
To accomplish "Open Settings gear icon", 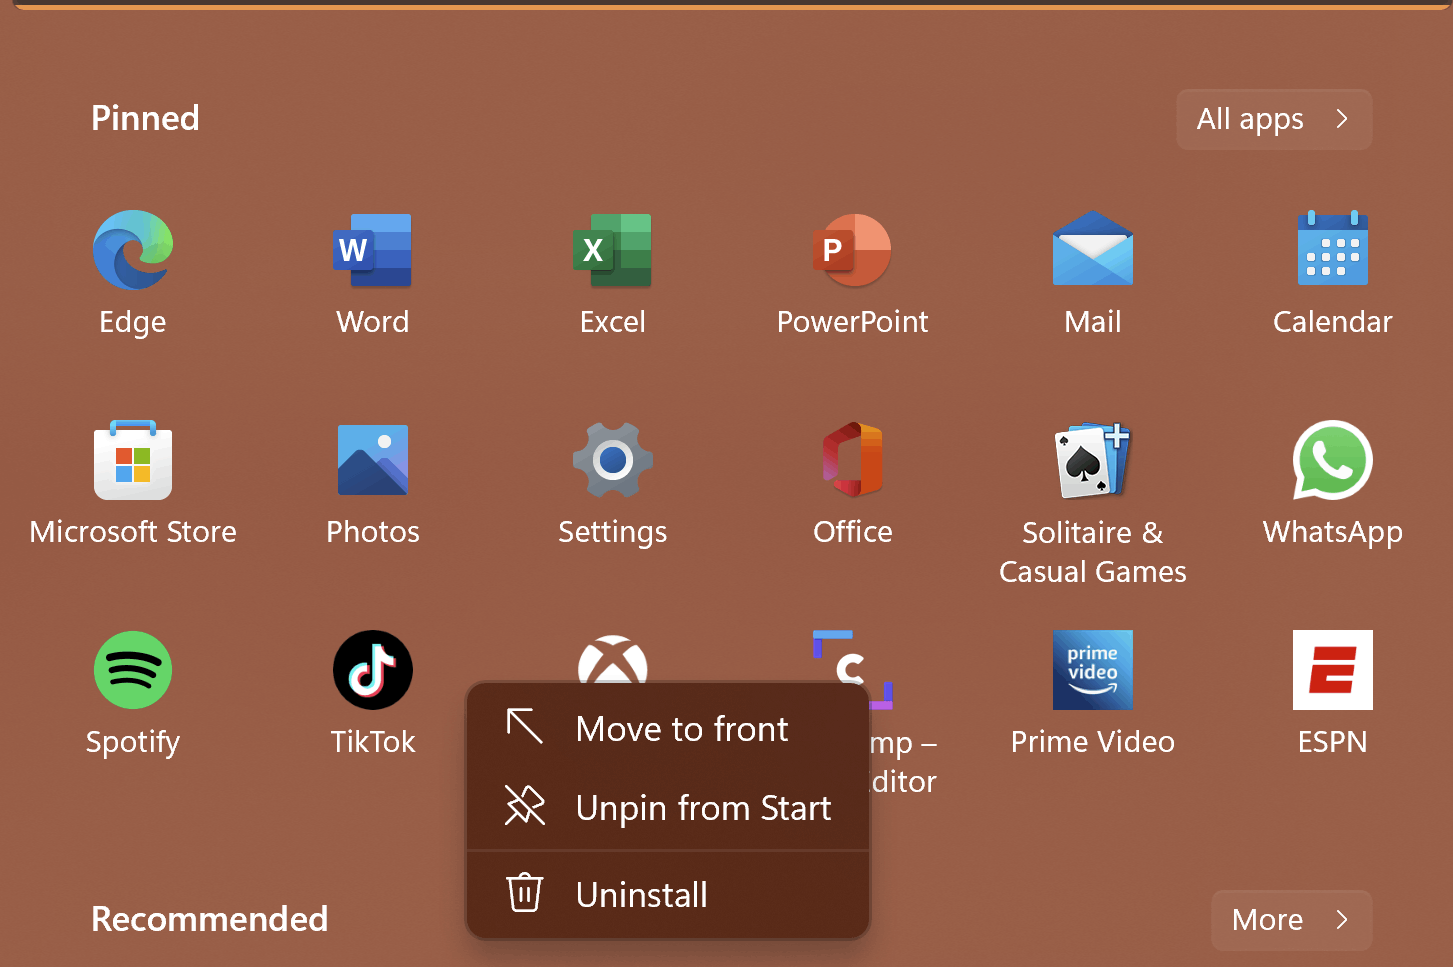I will coord(613,460).
